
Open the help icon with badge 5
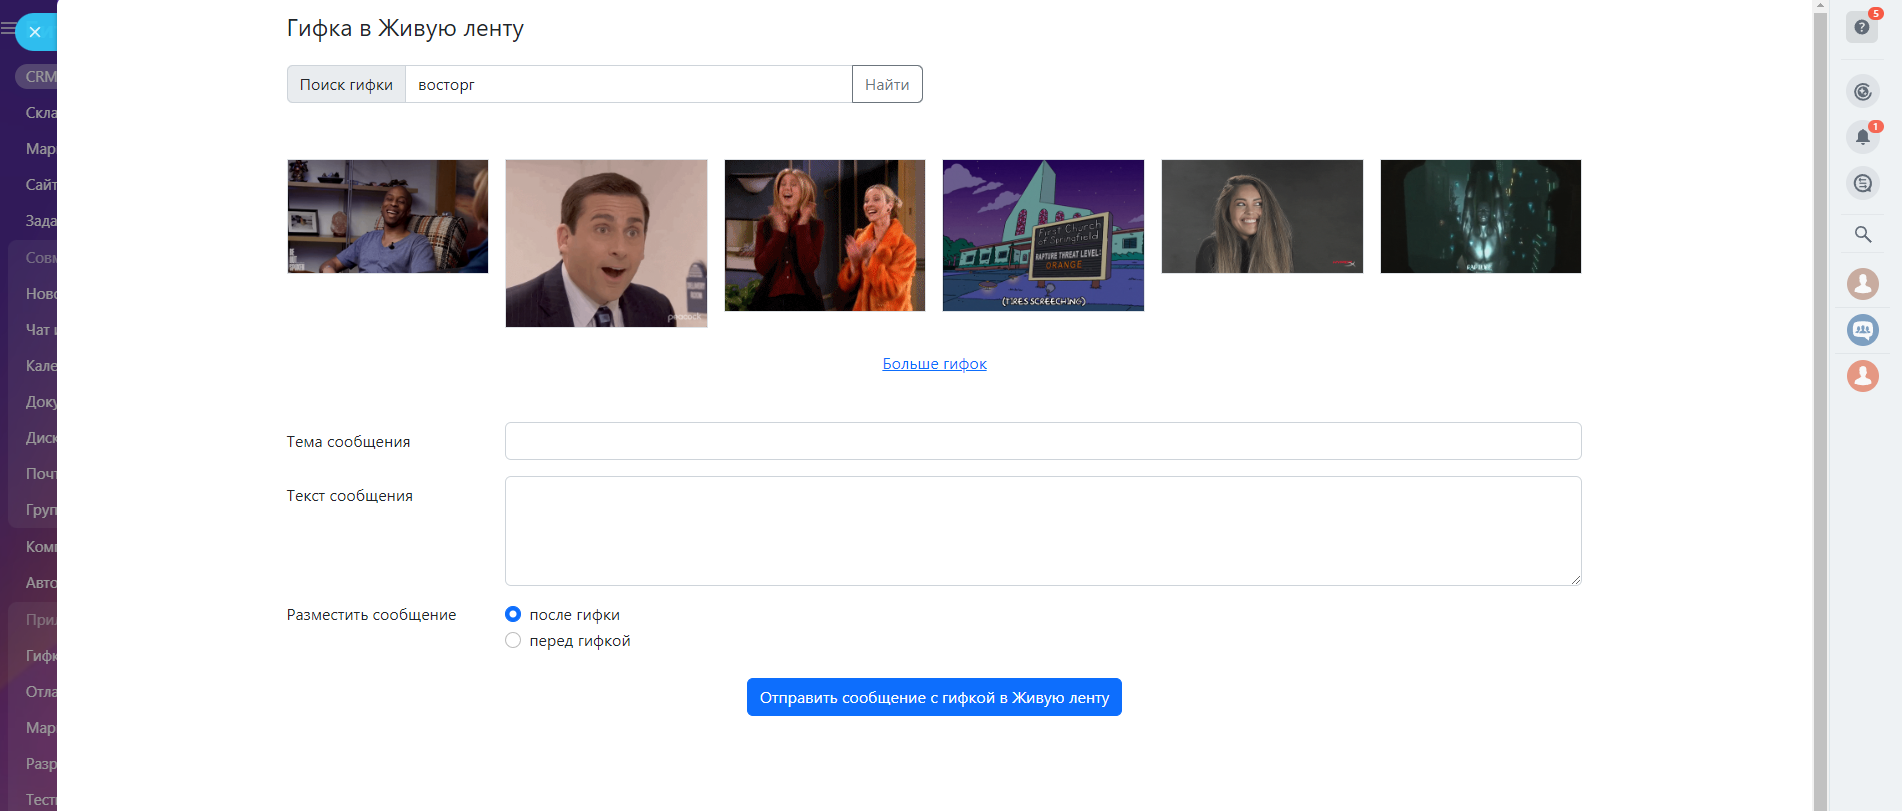[x=1862, y=27]
